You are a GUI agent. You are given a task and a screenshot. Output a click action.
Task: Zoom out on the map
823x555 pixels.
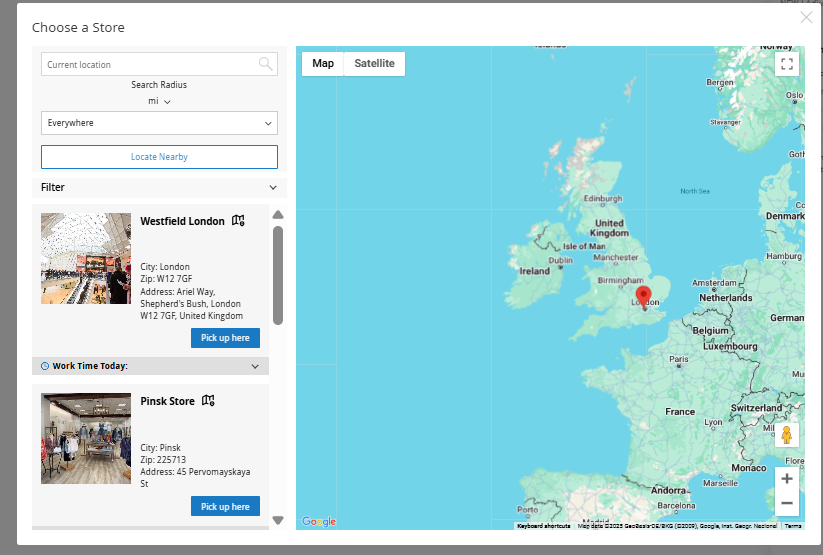[x=787, y=503]
